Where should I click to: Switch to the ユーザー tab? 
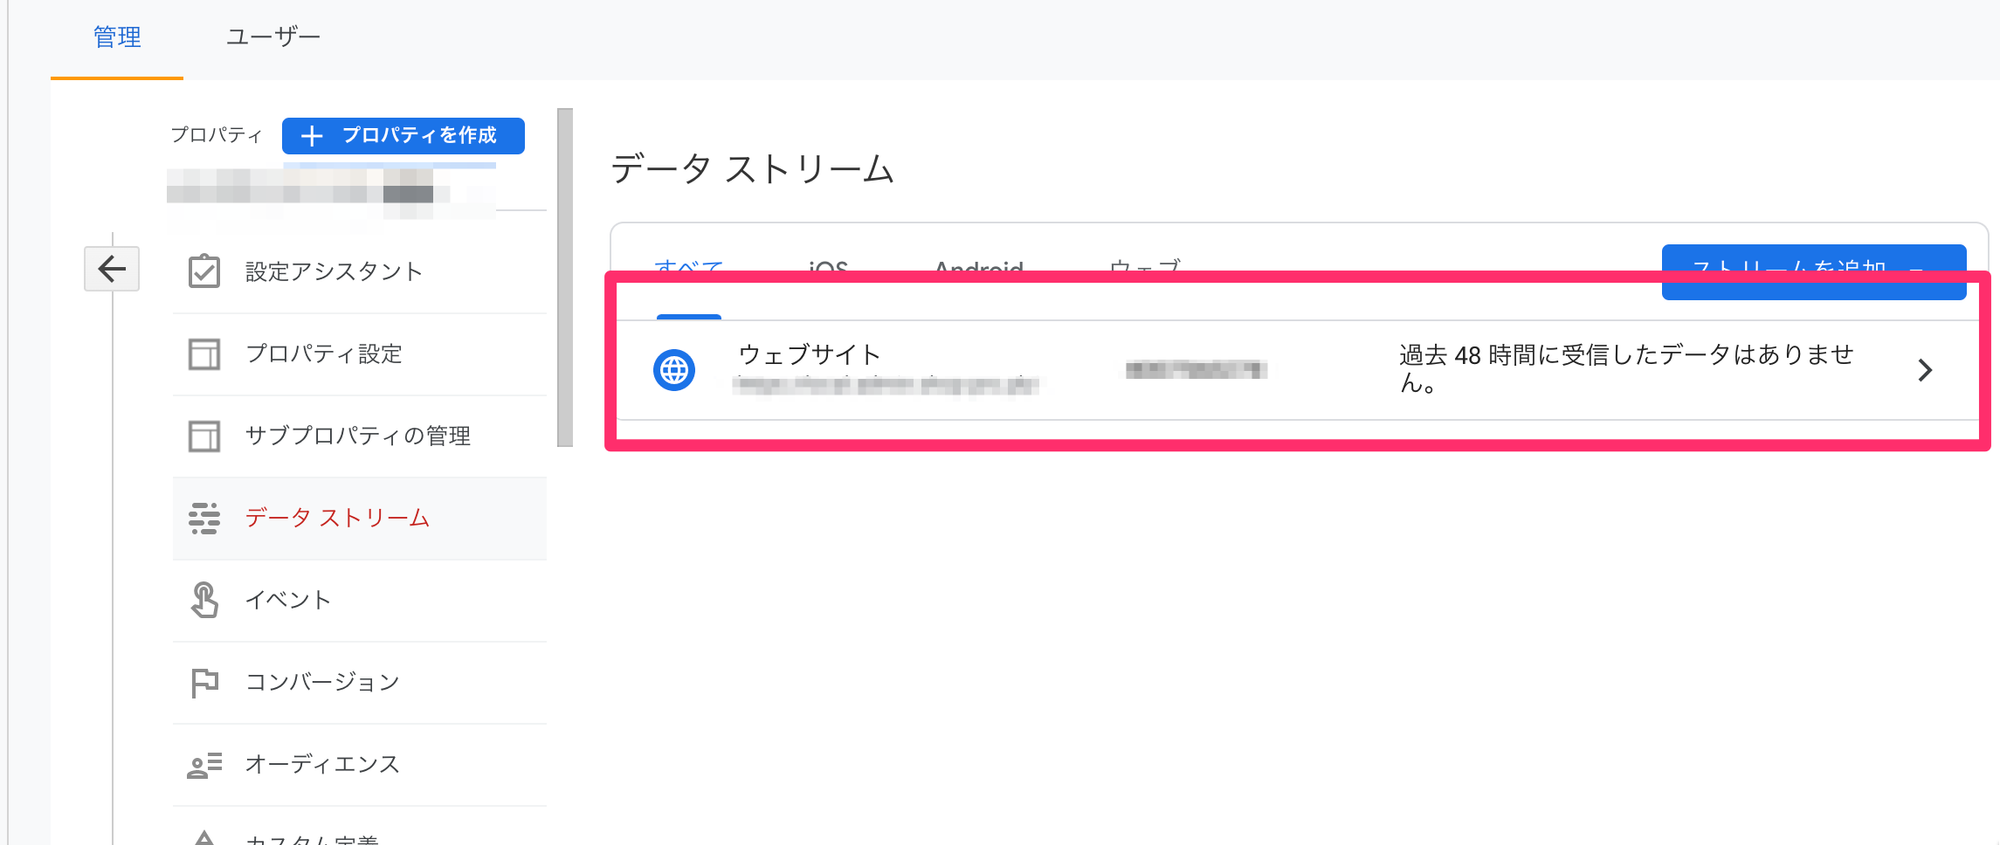(273, 37)
